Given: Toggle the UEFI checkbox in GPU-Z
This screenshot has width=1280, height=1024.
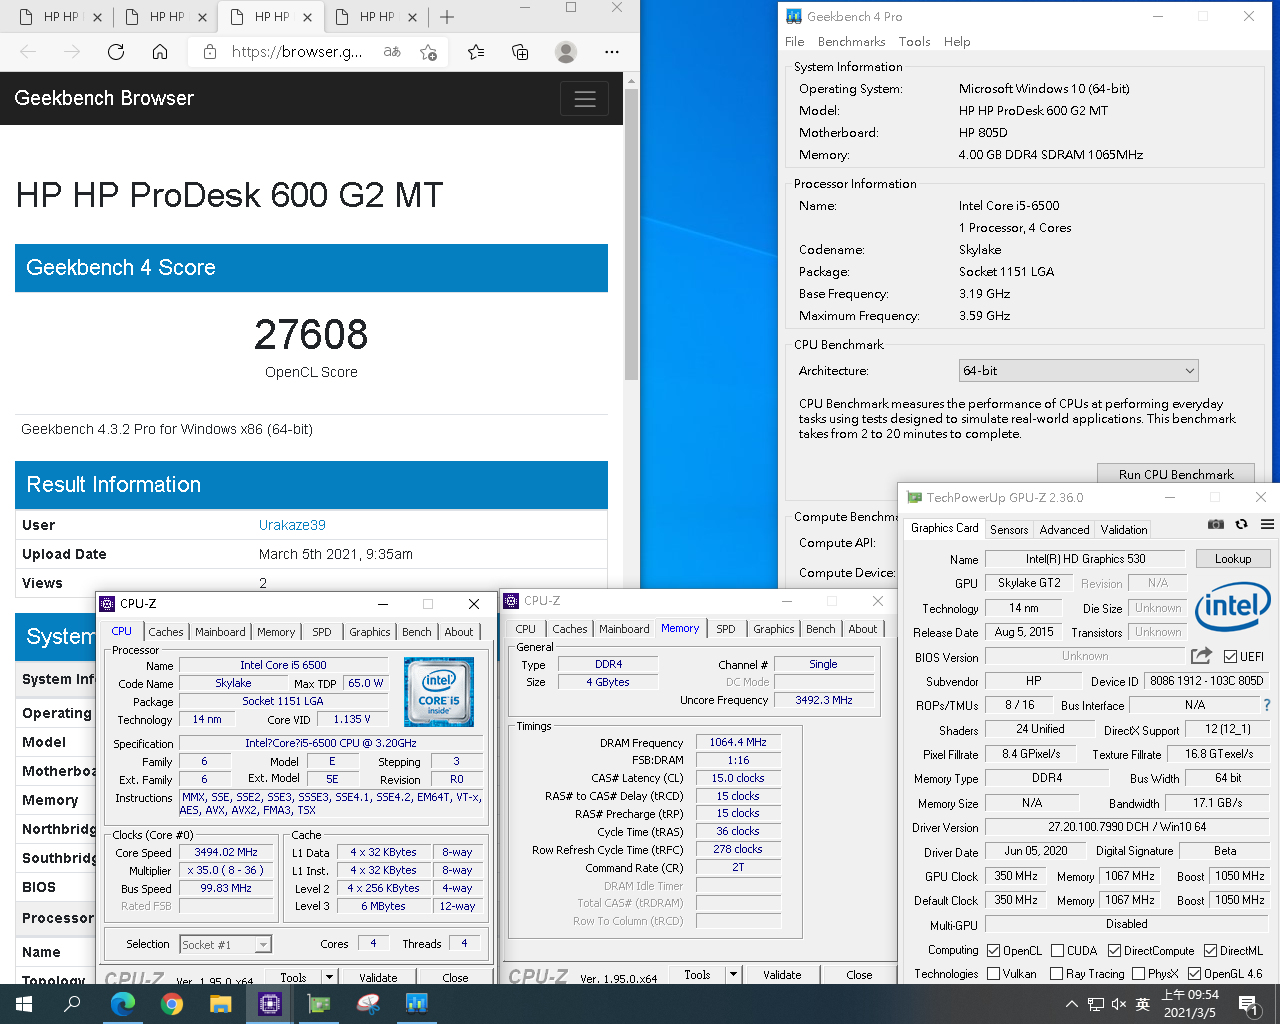Looking at the screenshot, I should pos(1231,657).
